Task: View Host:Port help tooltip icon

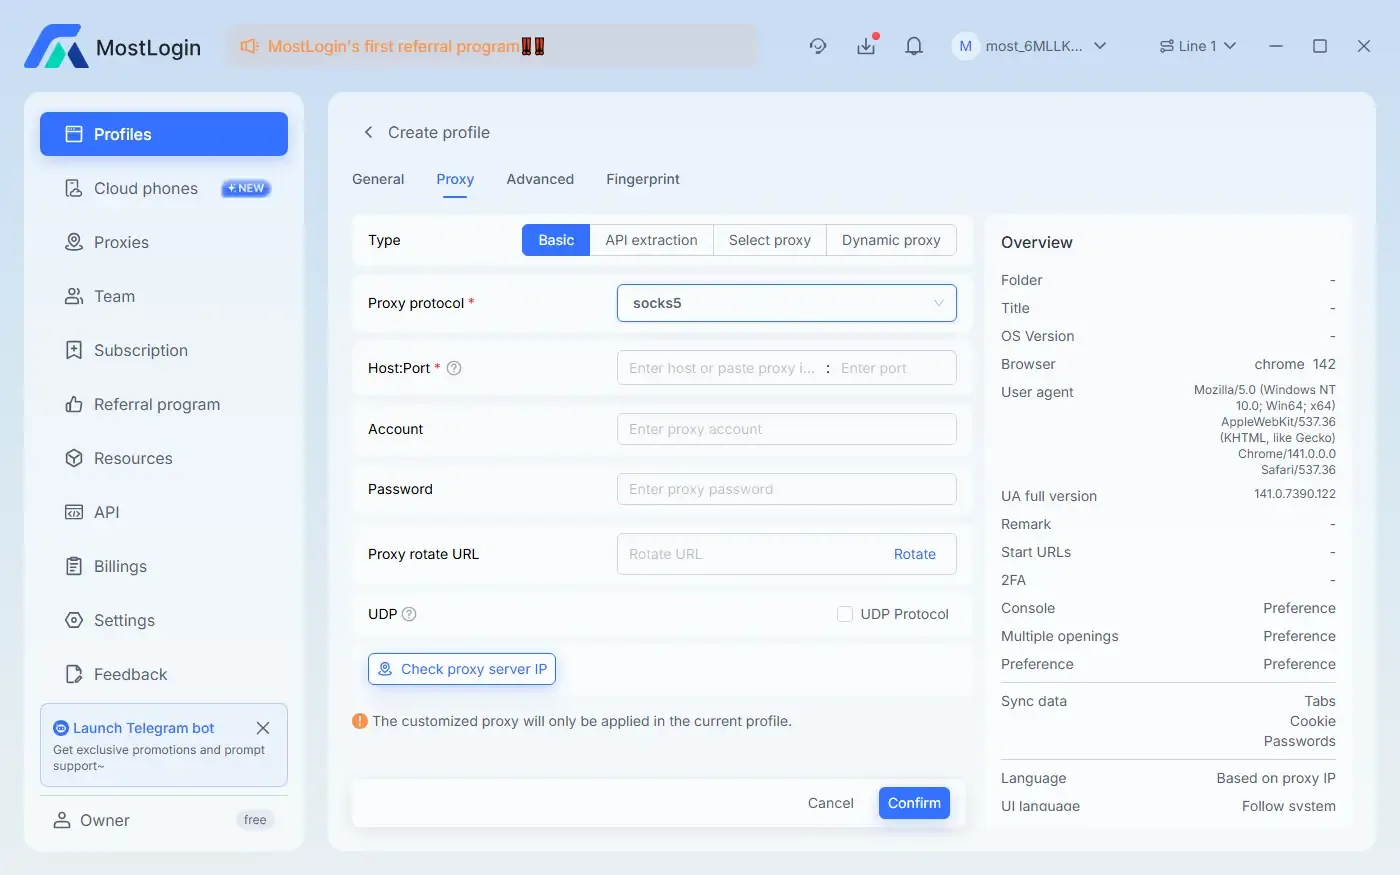Action: (454, 368)
